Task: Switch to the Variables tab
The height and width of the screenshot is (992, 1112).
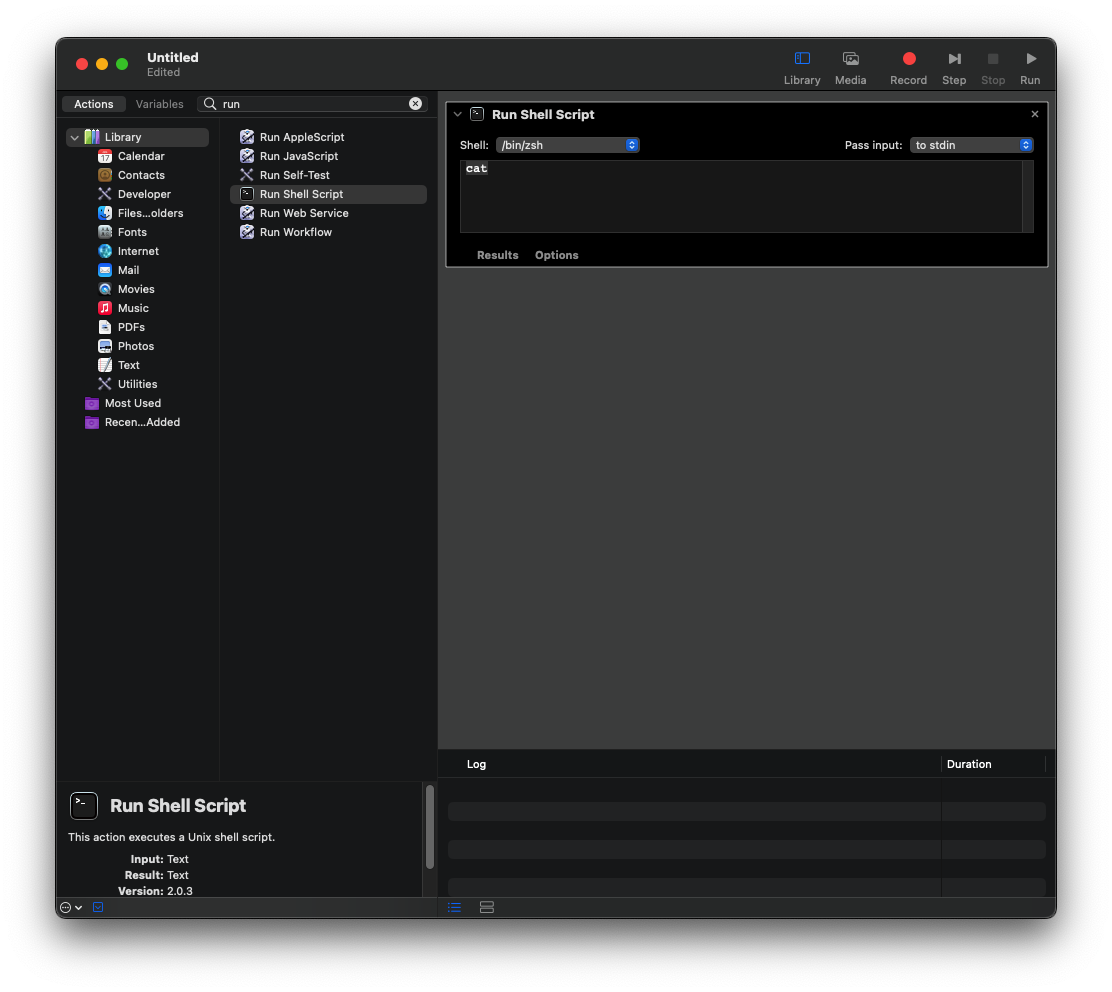Action: (160, 104)
